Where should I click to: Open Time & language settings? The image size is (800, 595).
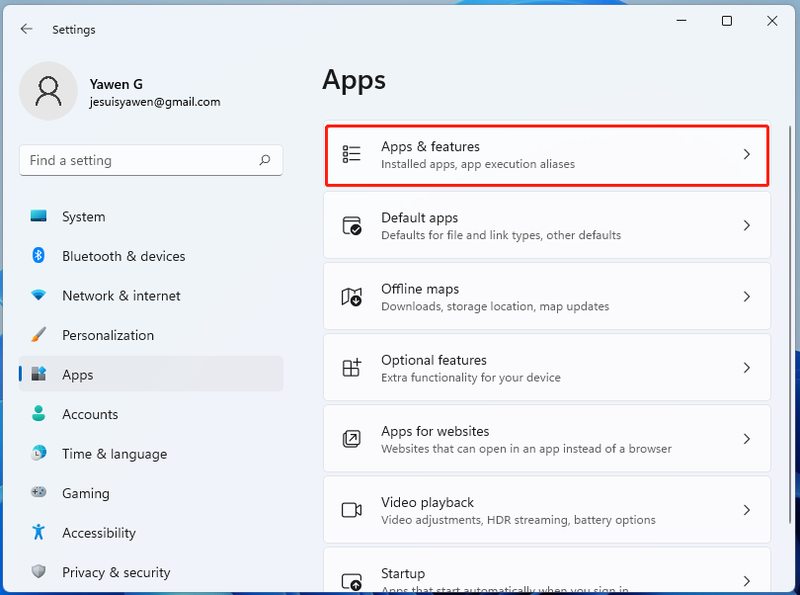click(151, 454)
